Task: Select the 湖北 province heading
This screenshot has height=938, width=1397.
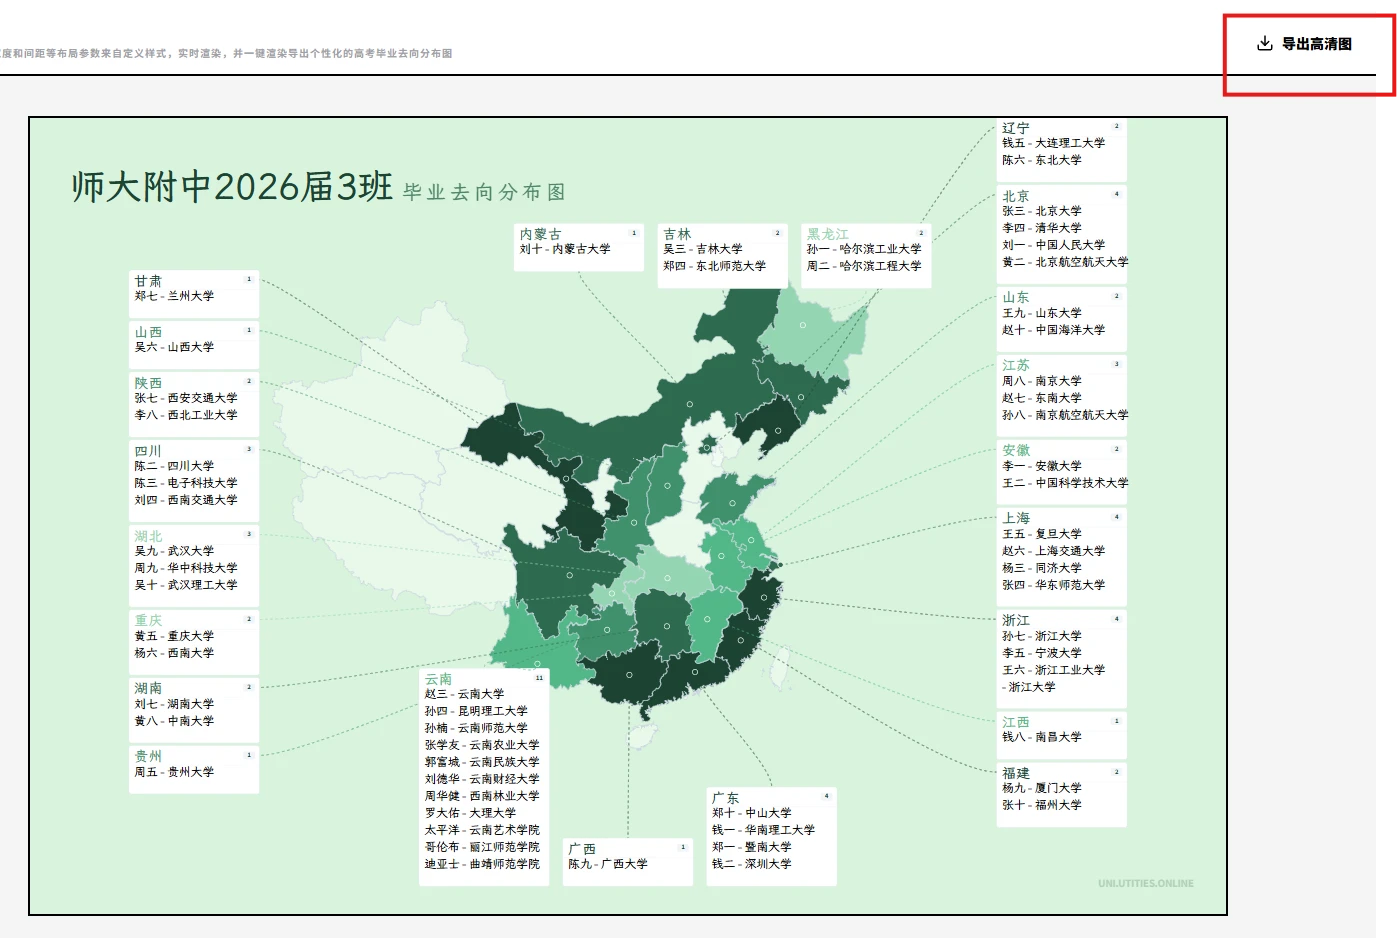Action: click(x=148, y=536)
